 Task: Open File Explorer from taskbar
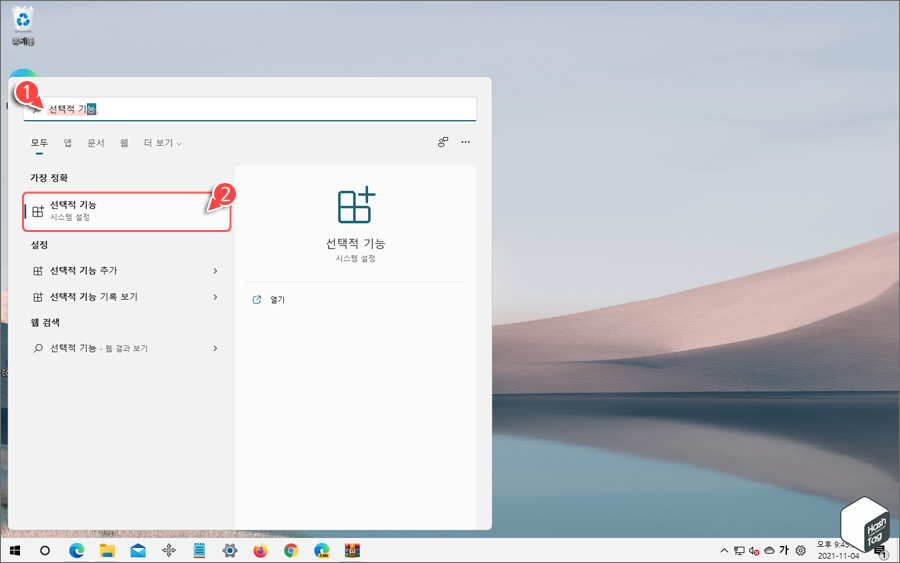tap(107, 551)
